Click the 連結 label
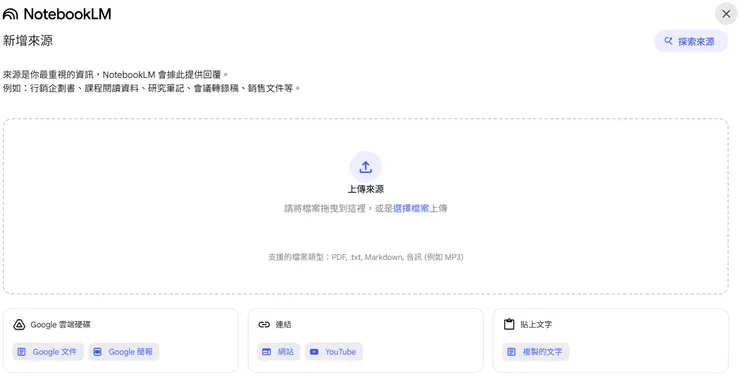740x386 pixels. pos(283,325)
